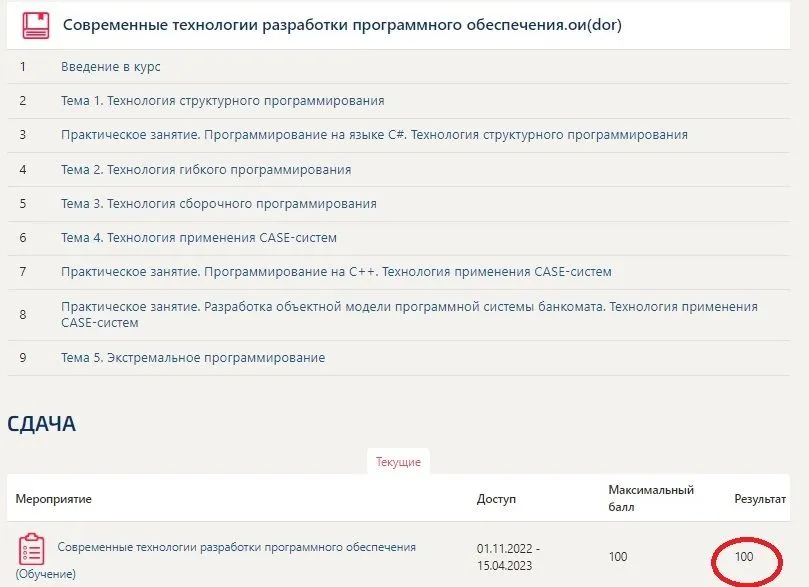809x587 pixels.
Task: Click the Доступ column header
Action: coord(497,499)
